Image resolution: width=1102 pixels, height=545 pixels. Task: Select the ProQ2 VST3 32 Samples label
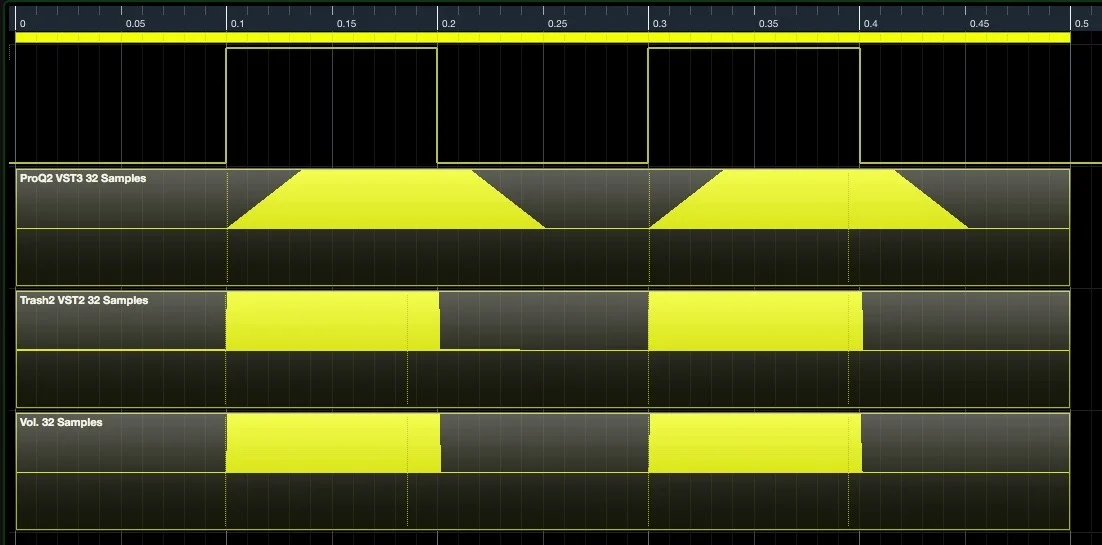(83, 179)
